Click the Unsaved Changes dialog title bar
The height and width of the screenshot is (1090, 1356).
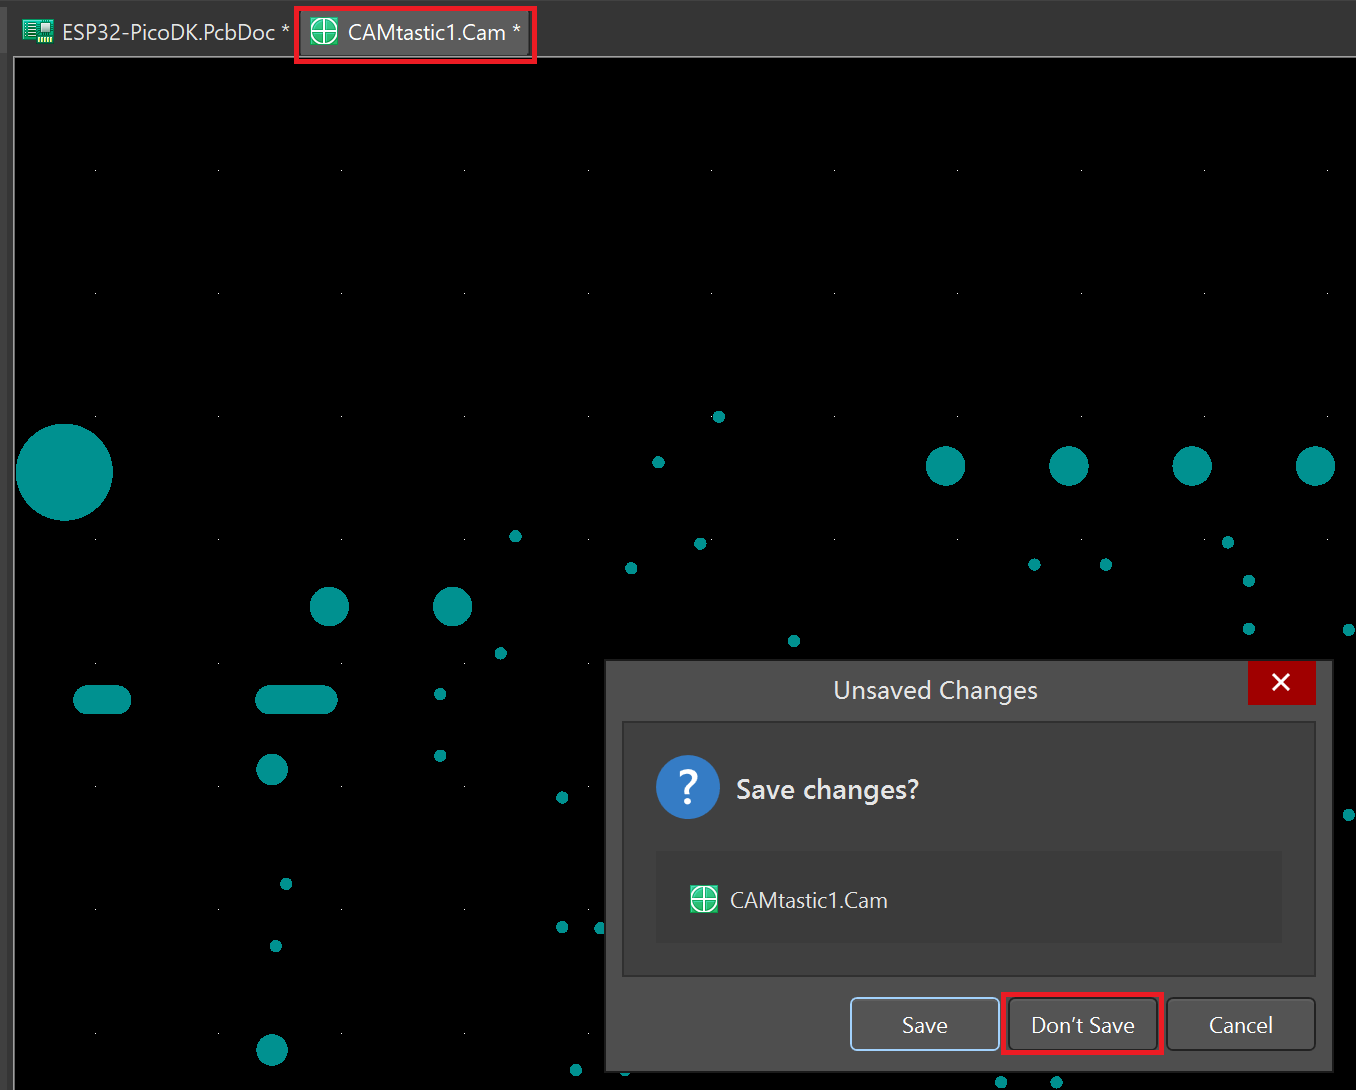(935, 691)
